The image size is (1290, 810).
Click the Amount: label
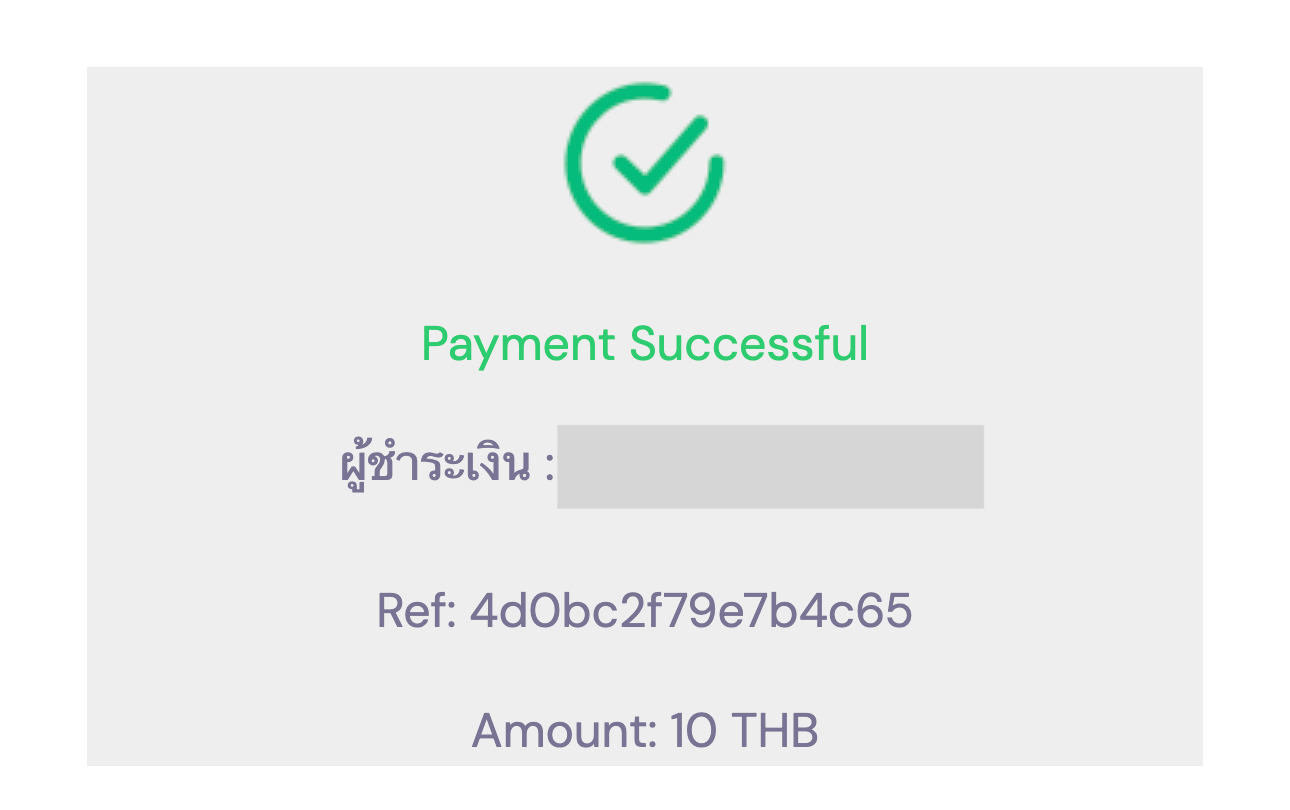pos(564,731)
